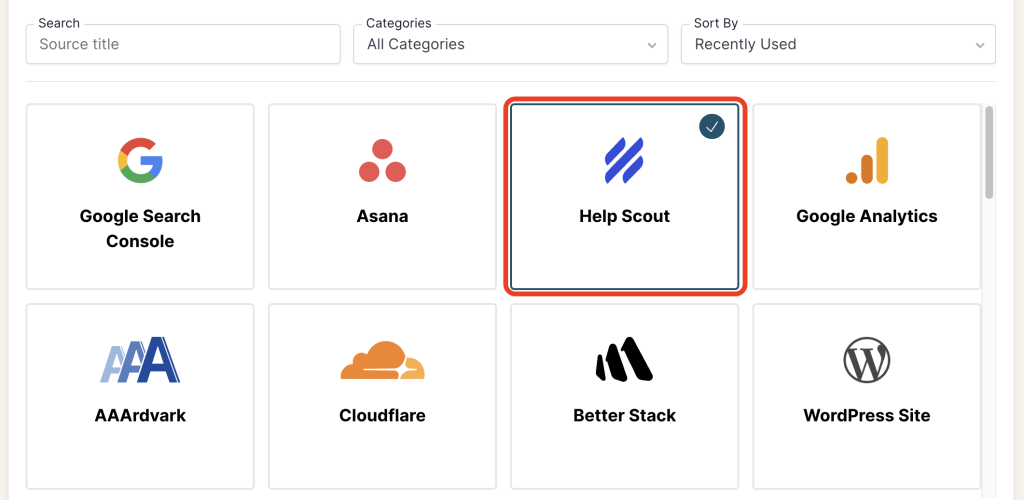Image resolution: width=1024 pixels, height=500 pixels.
Task: Select the AAArdvark logo icon
Action: coord(140,360)
